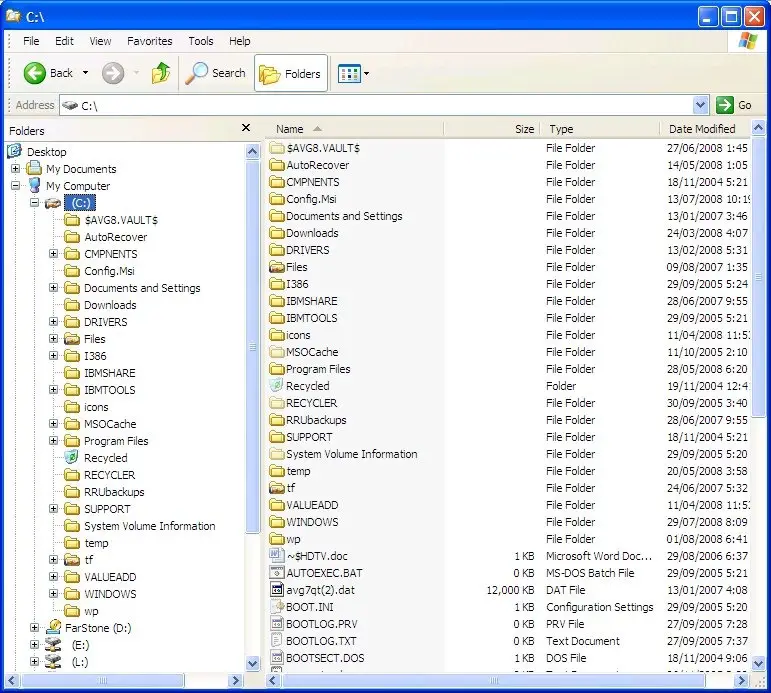Expand Documents and Settings in tree

[54, 288]
